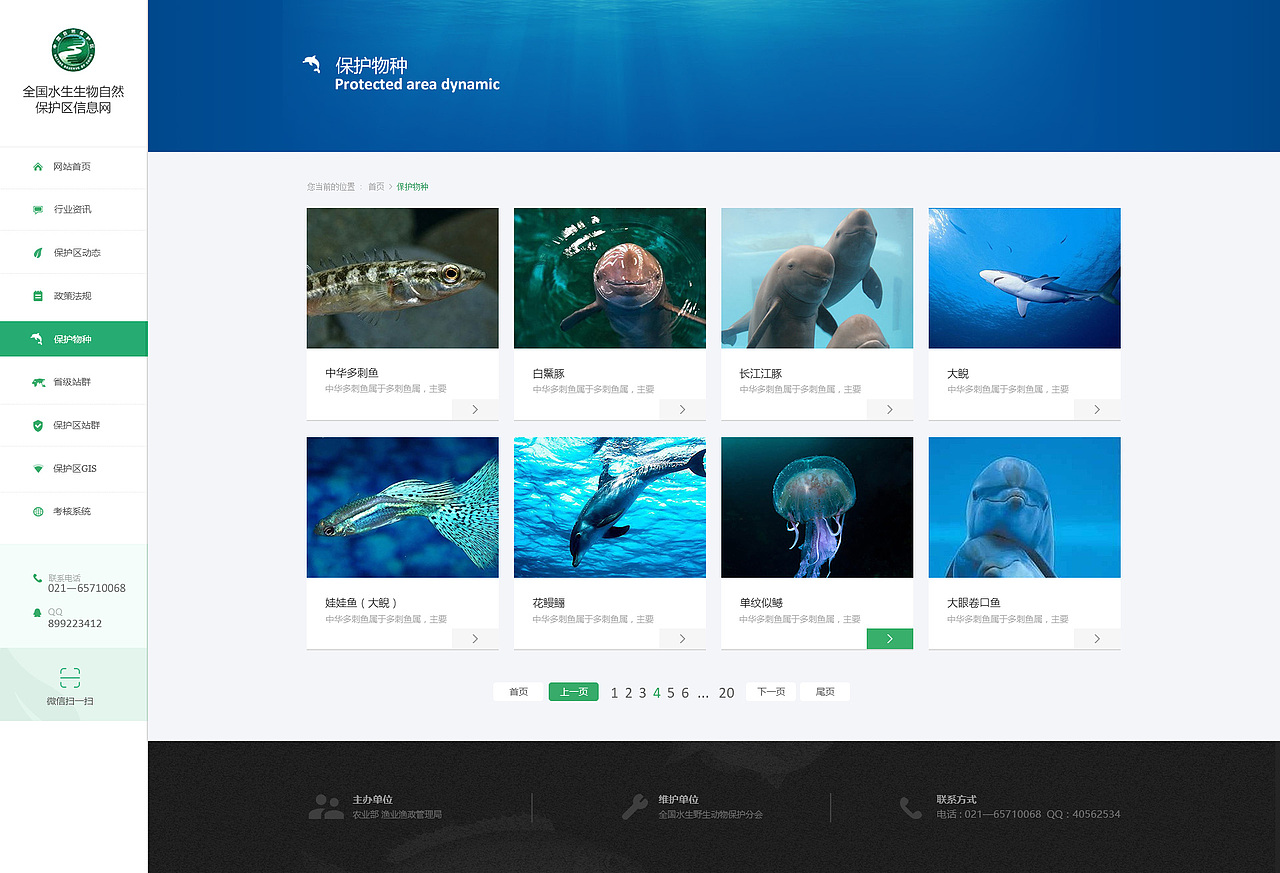
Task: Click the calendar icon beside 政策法规
Action: [x=38, y=296]
